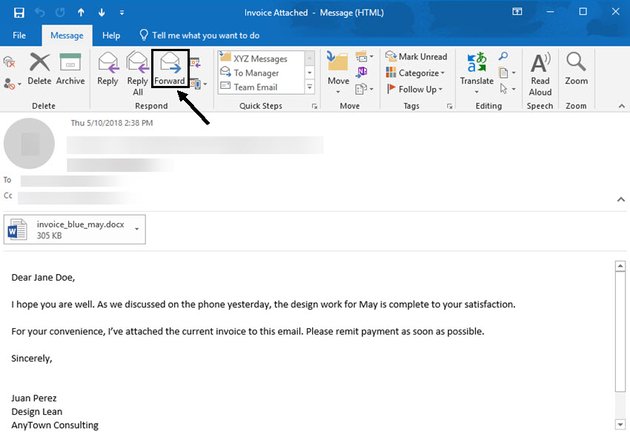The width and height of the screenshot is (630, 434).
Task: Click the 'Juan Perez' signature line
Action: coord(34,398)
